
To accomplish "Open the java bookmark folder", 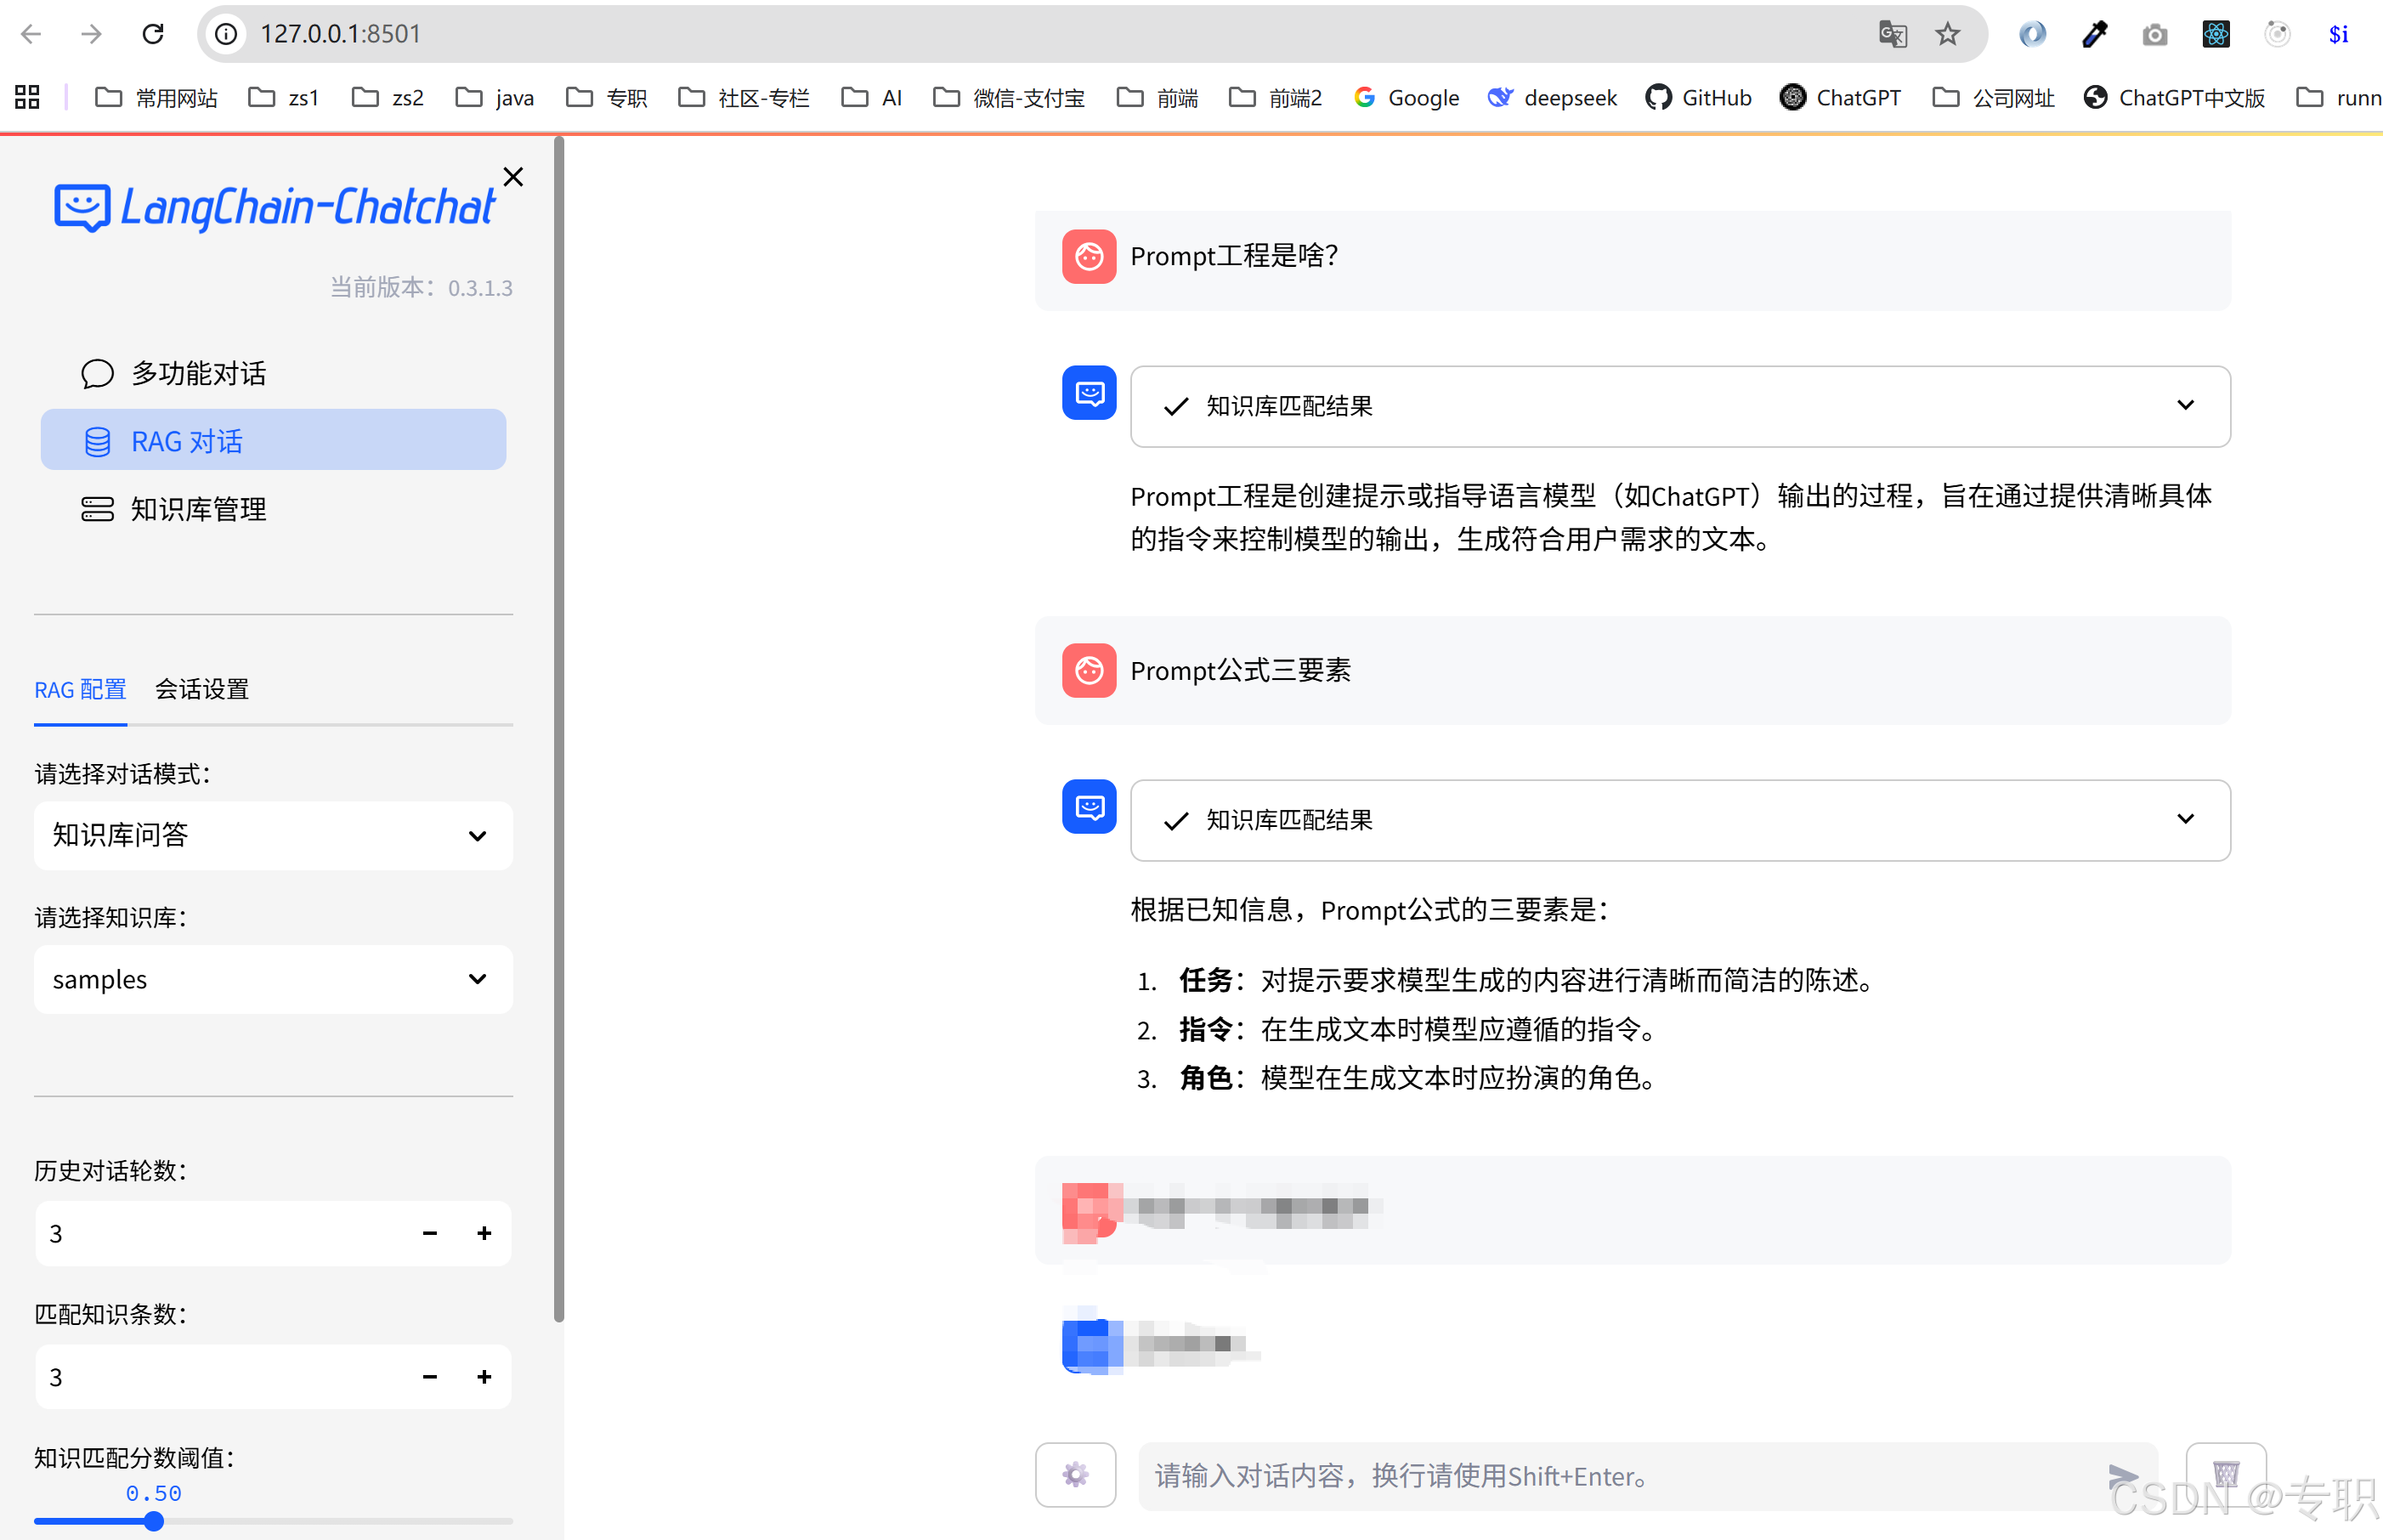I will (x=495, y=97).
